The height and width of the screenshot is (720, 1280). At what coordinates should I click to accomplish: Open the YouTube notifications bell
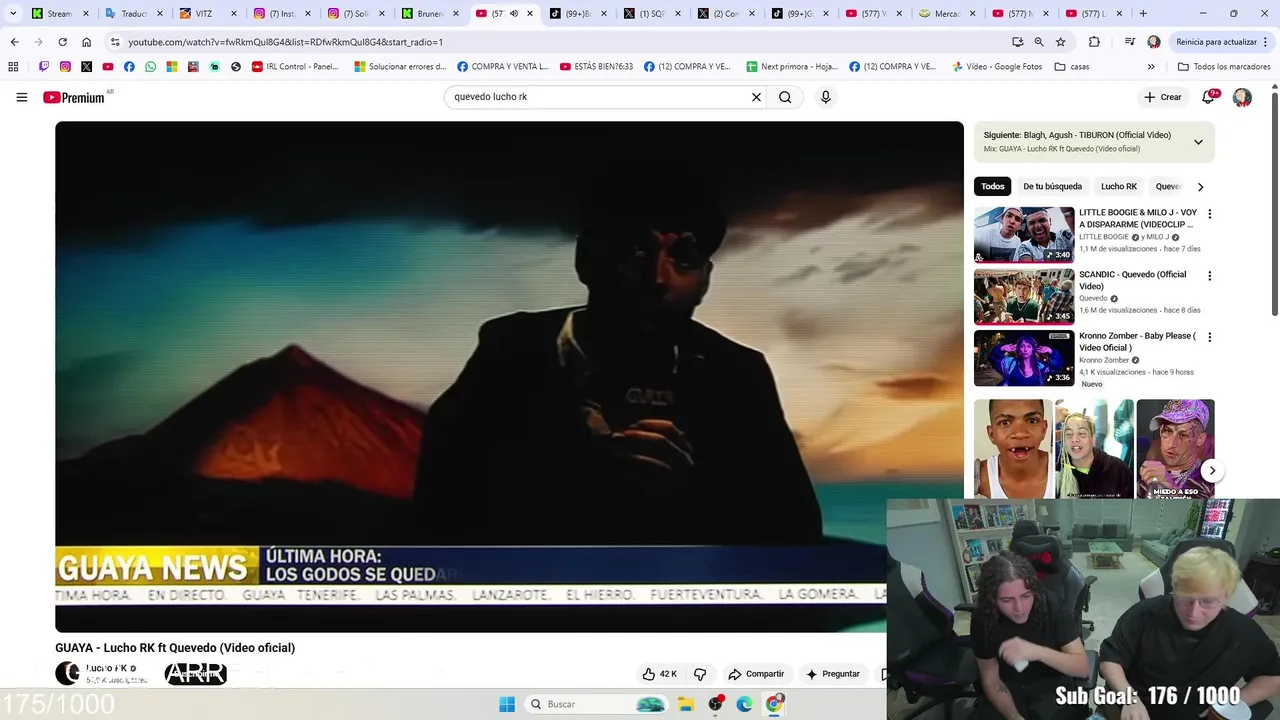click(x=1208, y=97)
